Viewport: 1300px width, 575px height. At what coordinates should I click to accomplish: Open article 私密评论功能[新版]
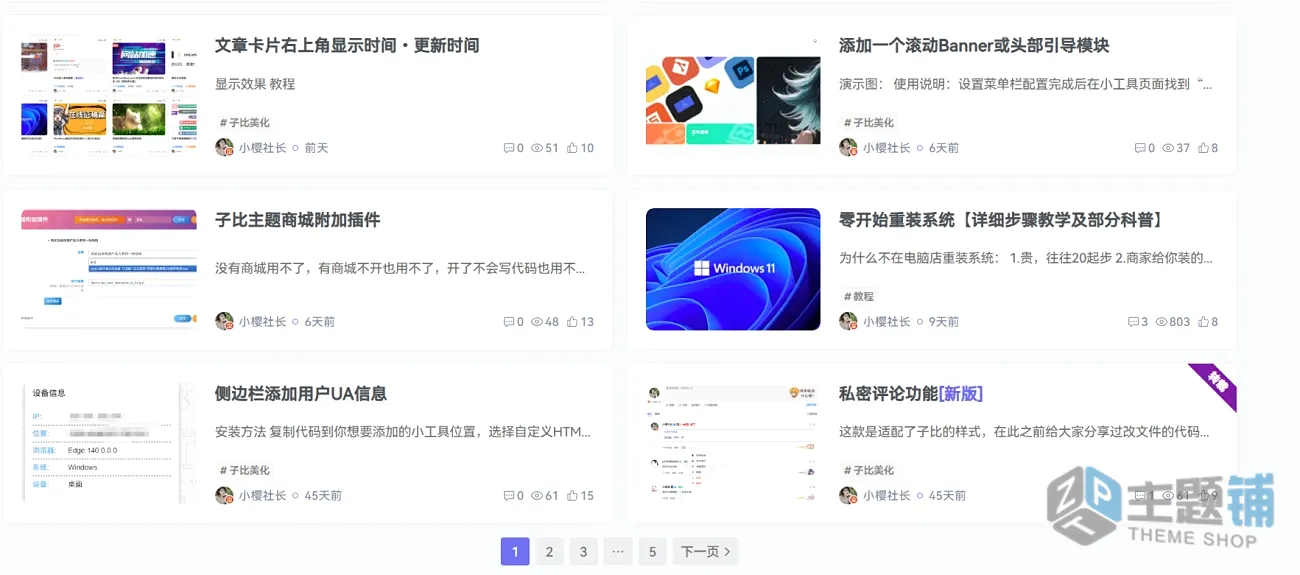(911, 393)
